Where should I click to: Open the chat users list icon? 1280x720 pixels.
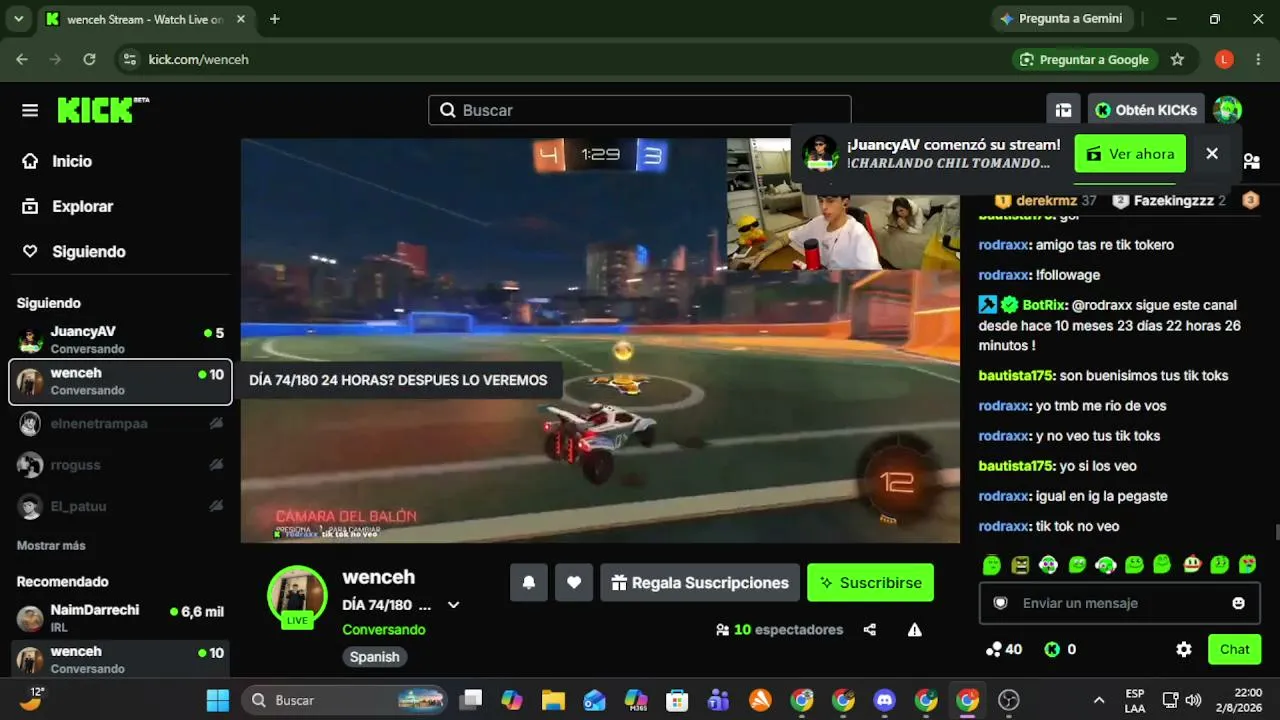tap(1251, 161)
